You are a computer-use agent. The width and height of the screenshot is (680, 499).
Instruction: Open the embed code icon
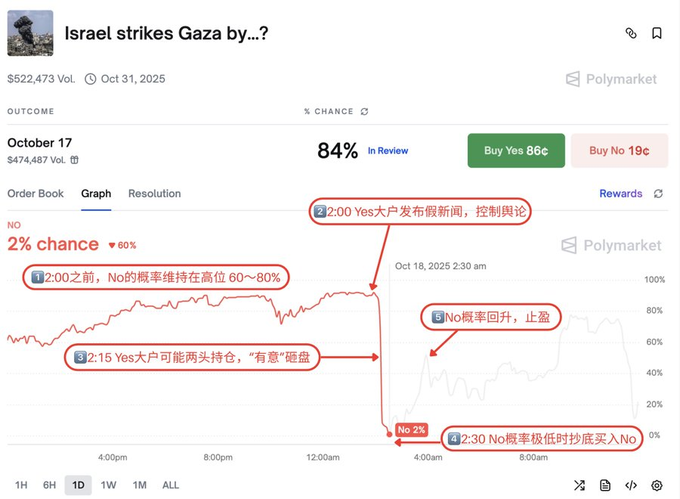pos(631,485)
